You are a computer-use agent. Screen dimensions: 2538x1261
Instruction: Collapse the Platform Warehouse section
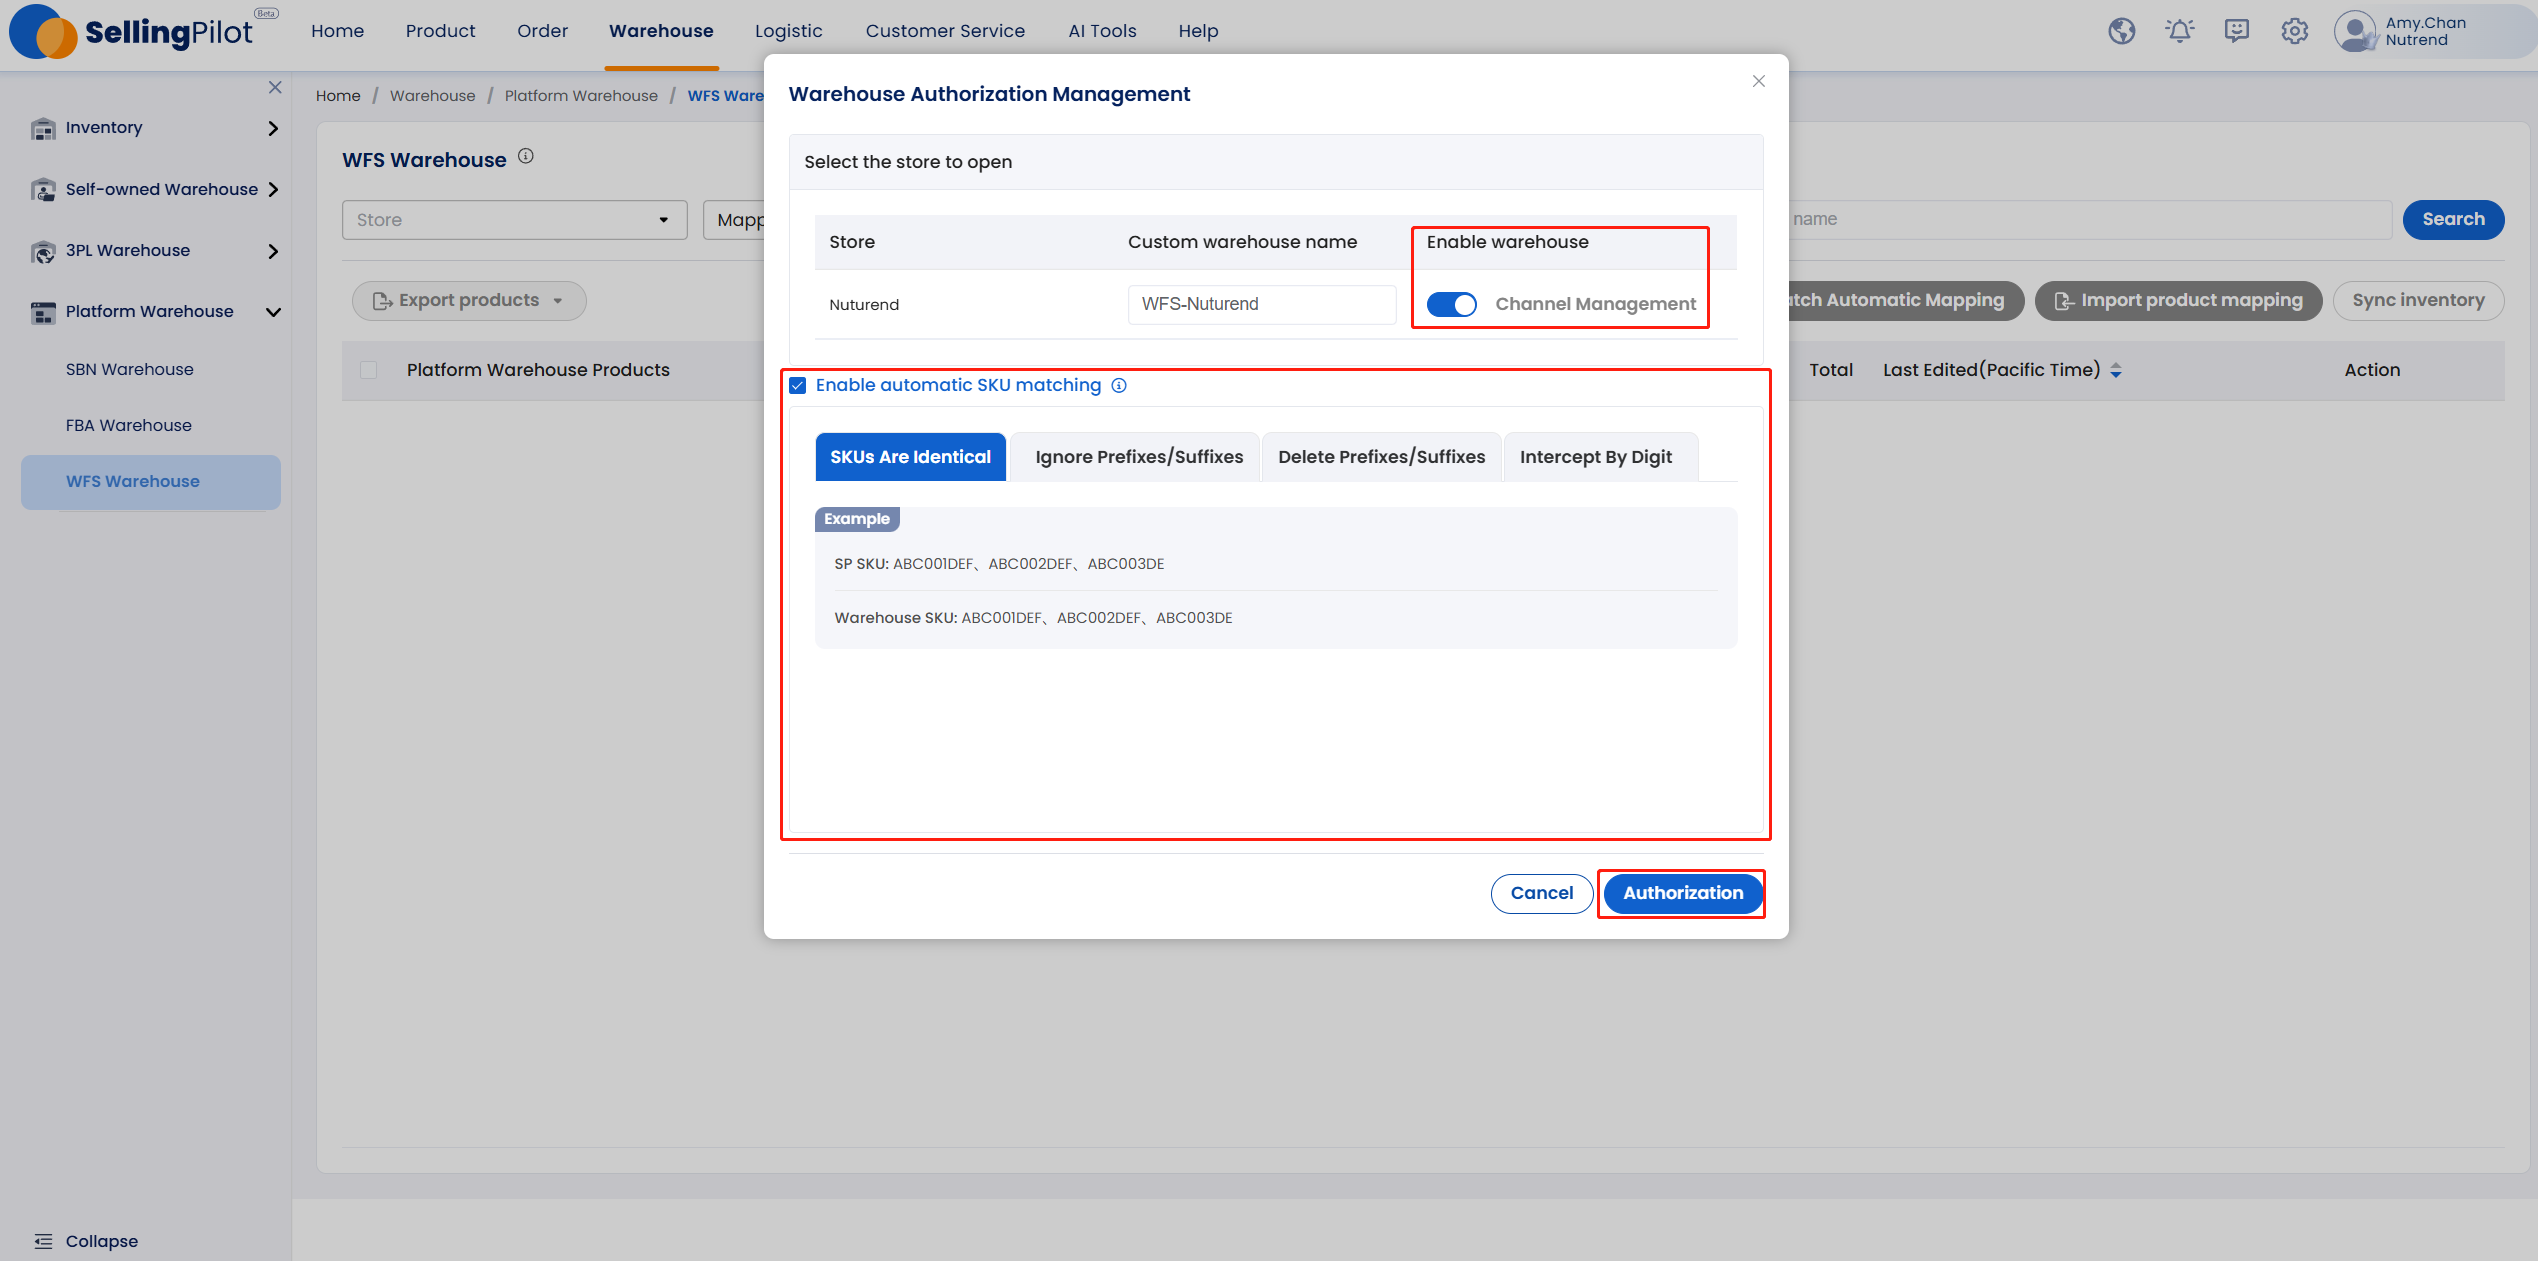273,312
